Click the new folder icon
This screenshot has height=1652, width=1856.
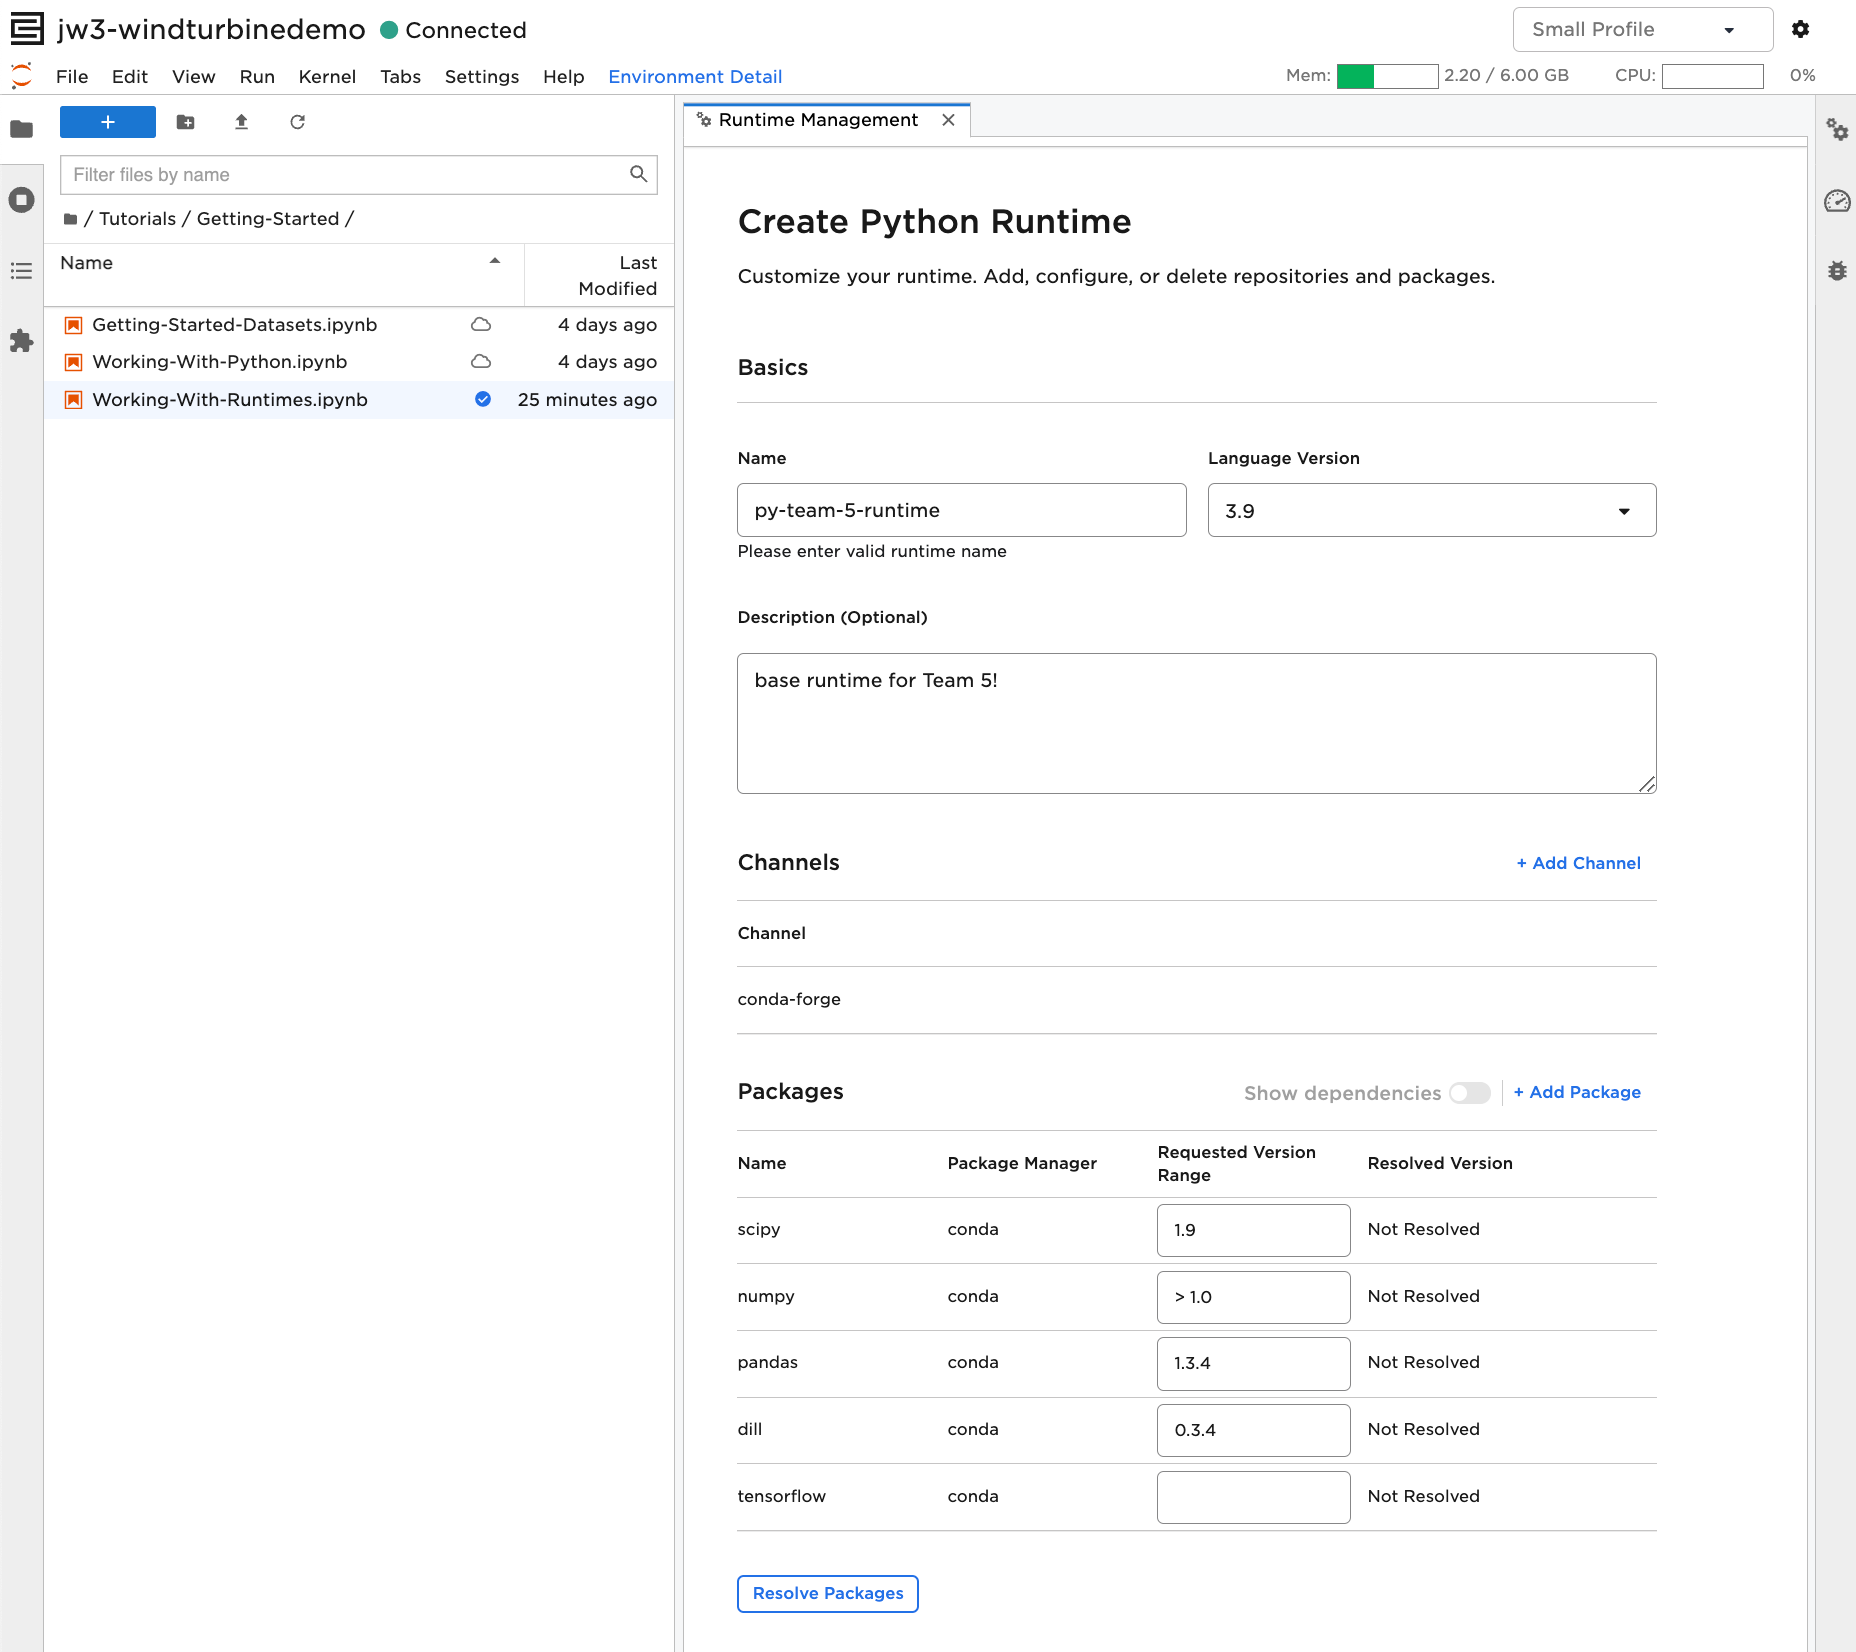tap(185, 122)
